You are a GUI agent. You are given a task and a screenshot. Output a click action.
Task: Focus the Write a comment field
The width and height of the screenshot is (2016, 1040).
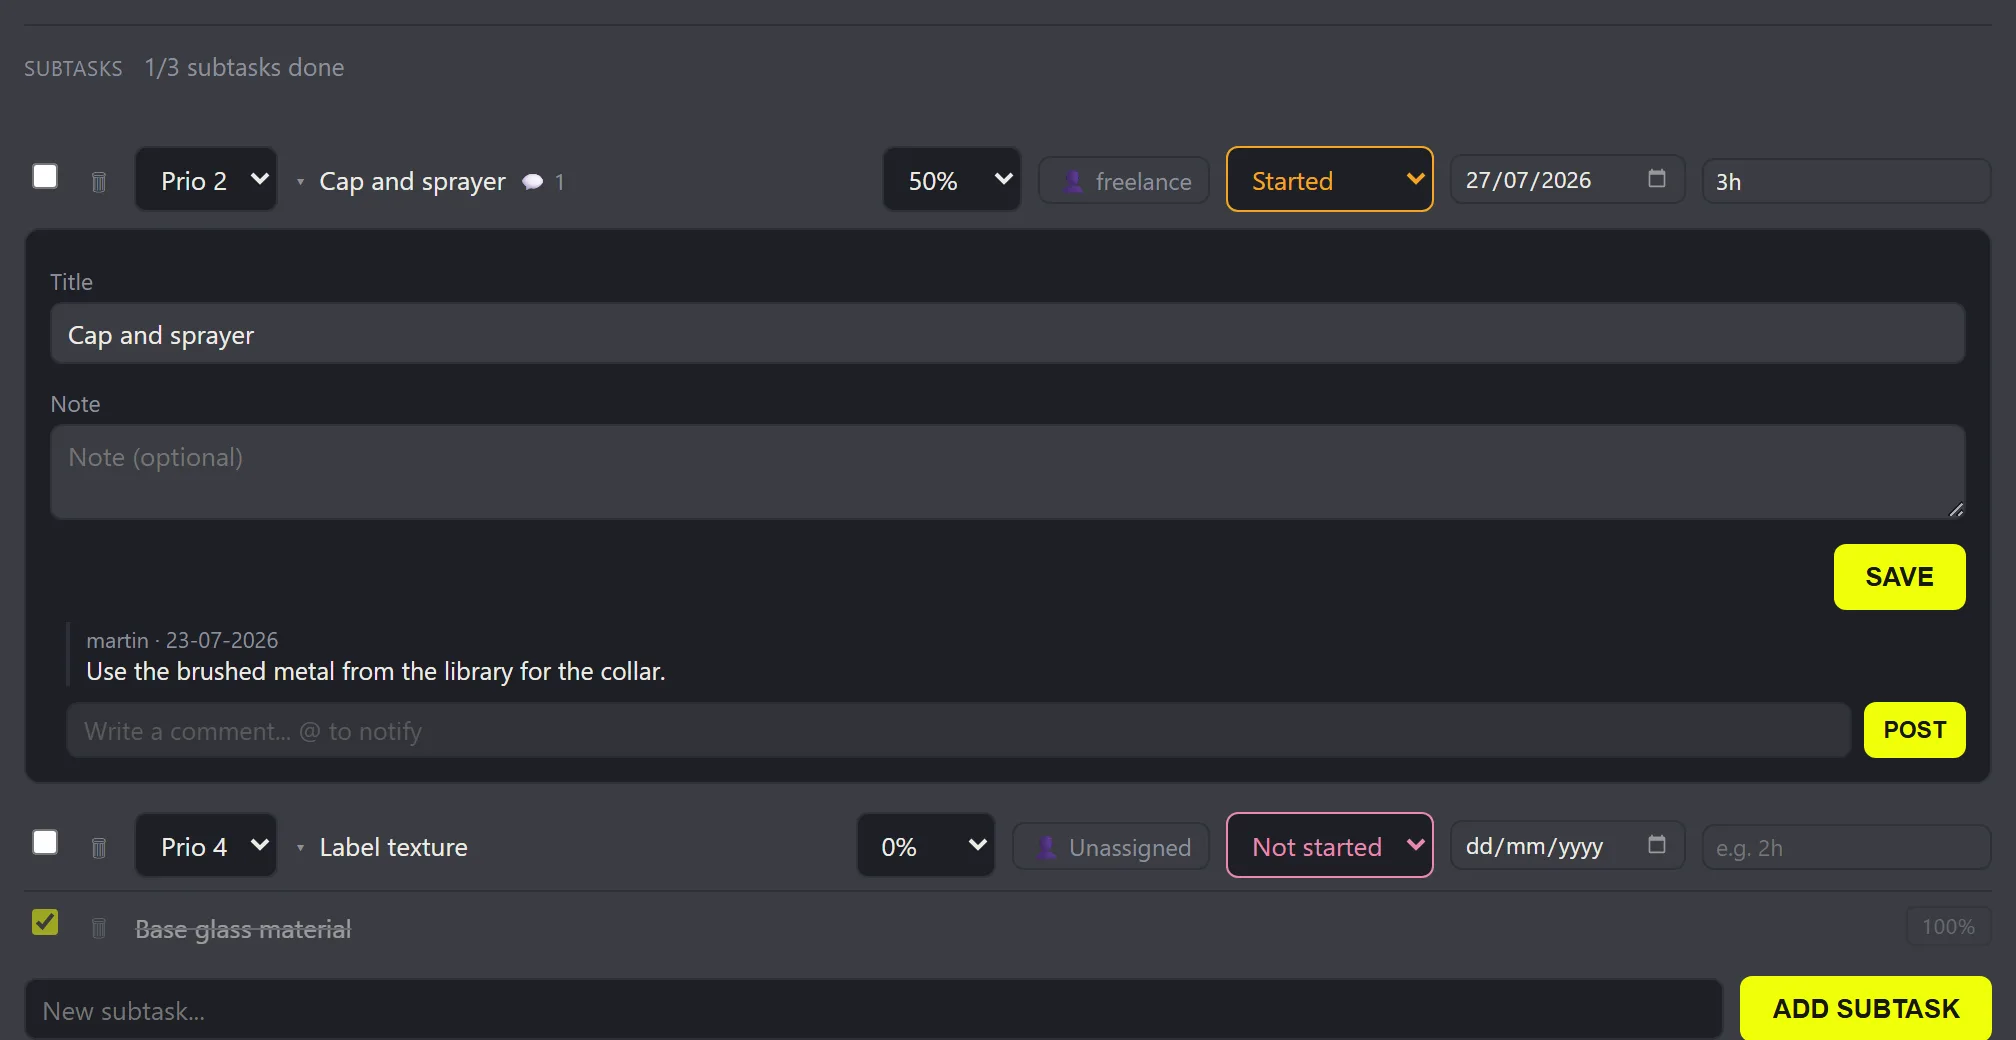coord(958,730)
